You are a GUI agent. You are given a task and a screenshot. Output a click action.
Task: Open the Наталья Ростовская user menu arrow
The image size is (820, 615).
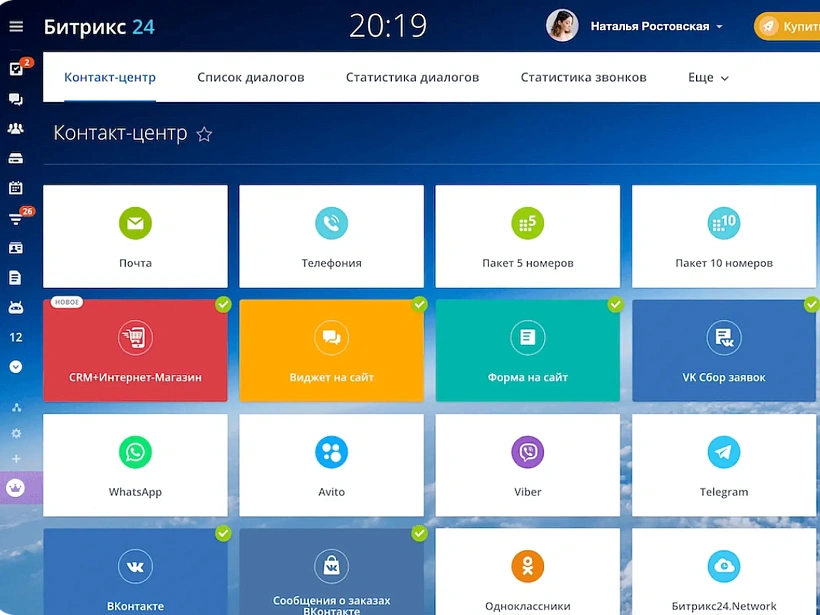[x=719, y=27]
